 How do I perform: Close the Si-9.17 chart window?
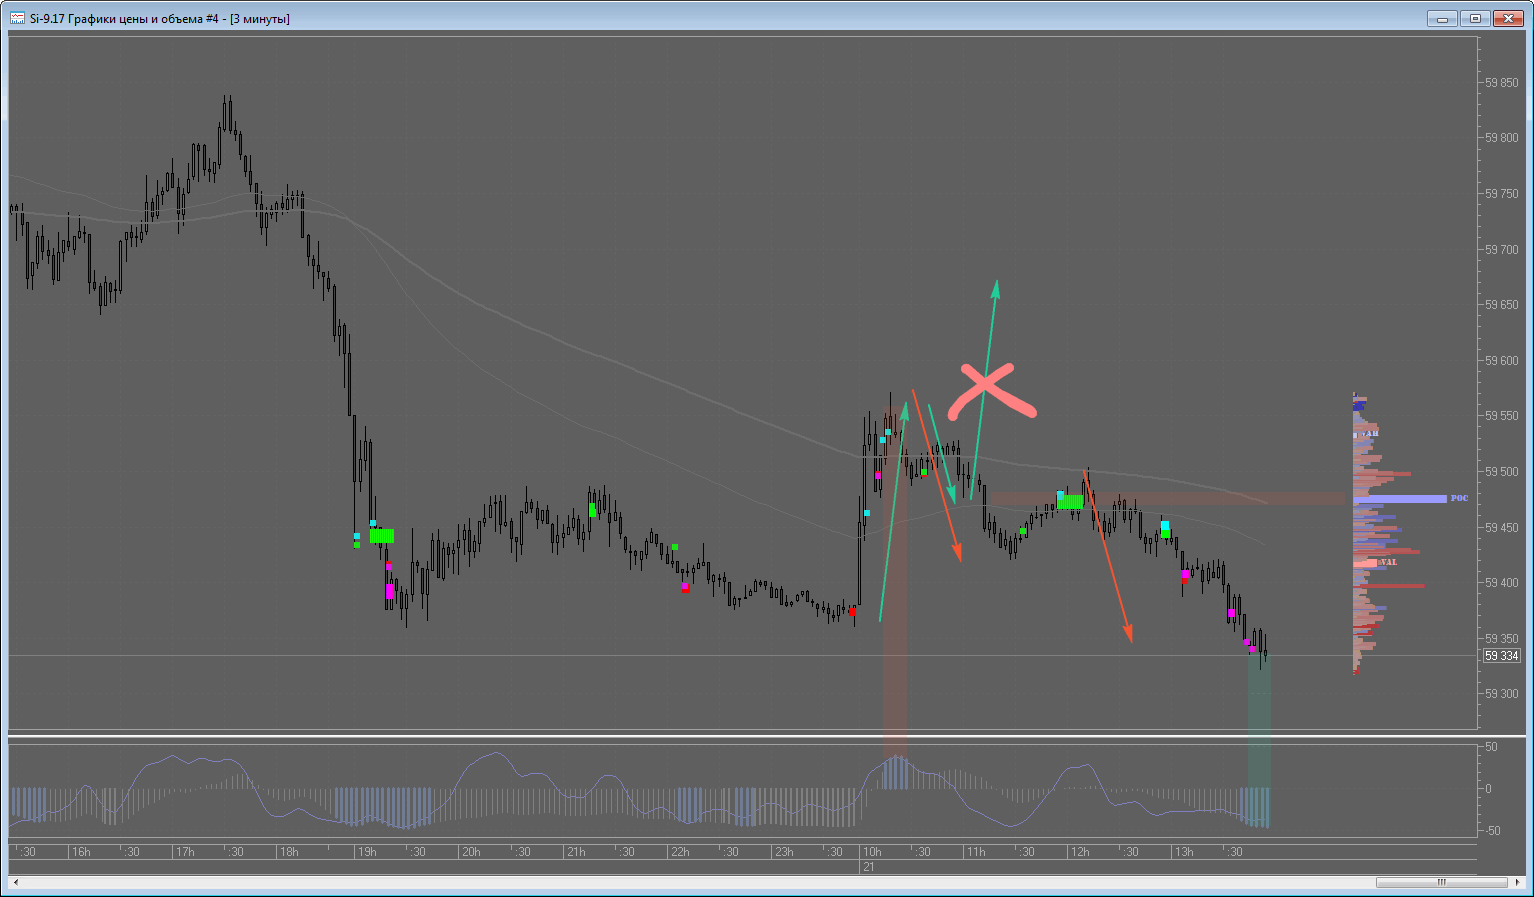(x=1507, y=18)
